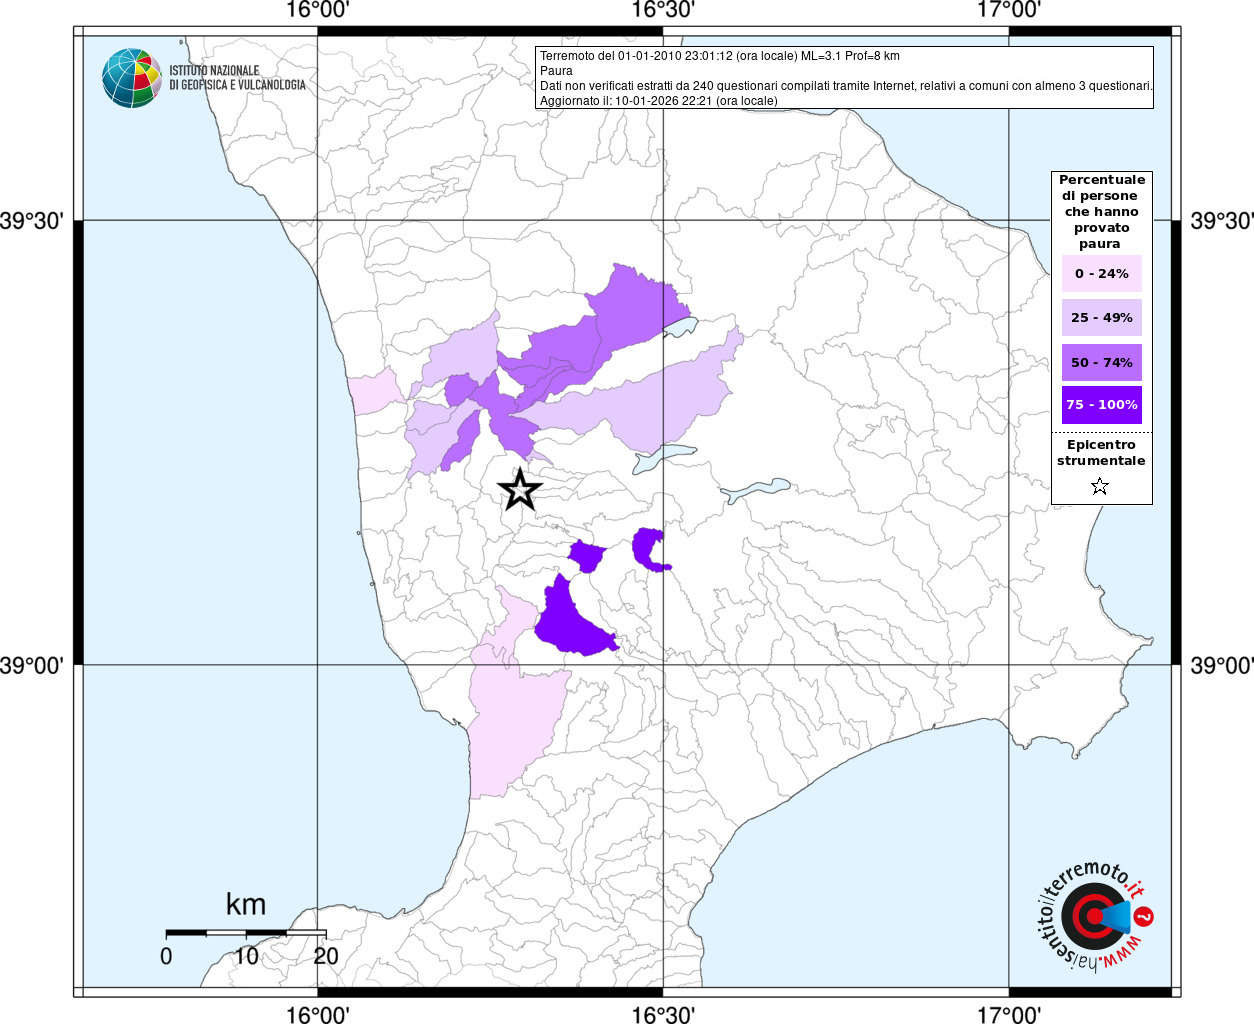
Task: Select the 50 - 74% legend swatch
Action: click(x=1102, y=362)
